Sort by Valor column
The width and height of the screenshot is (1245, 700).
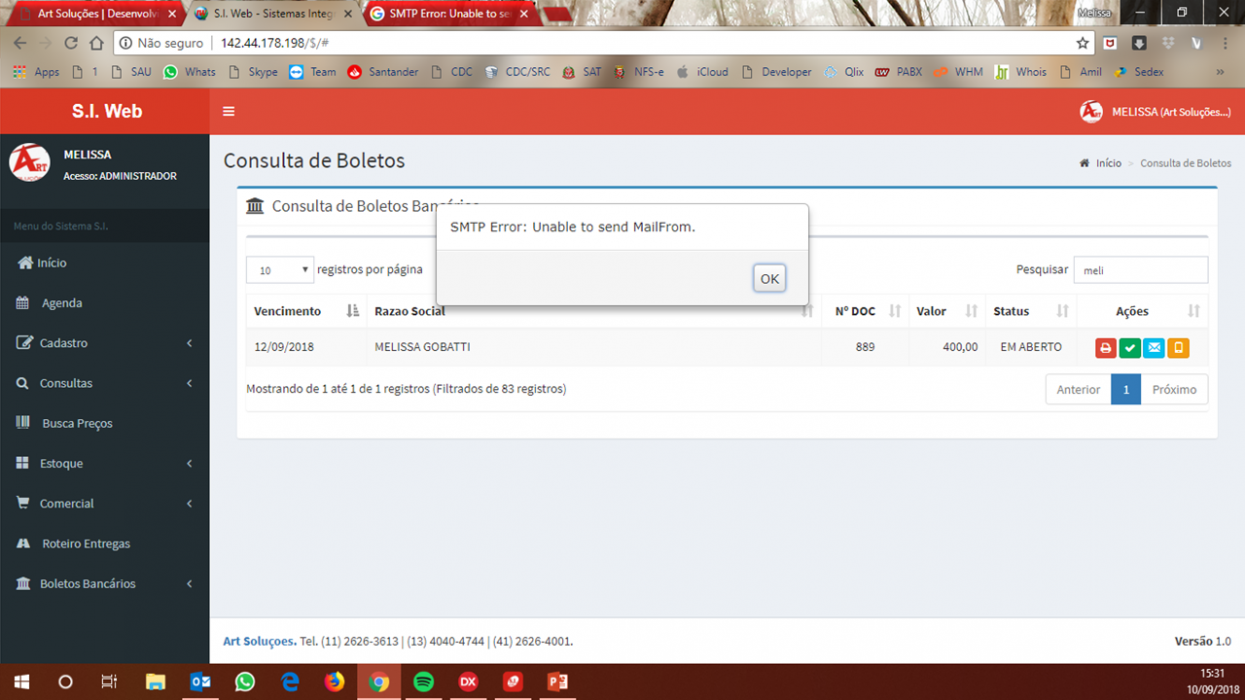947,311
